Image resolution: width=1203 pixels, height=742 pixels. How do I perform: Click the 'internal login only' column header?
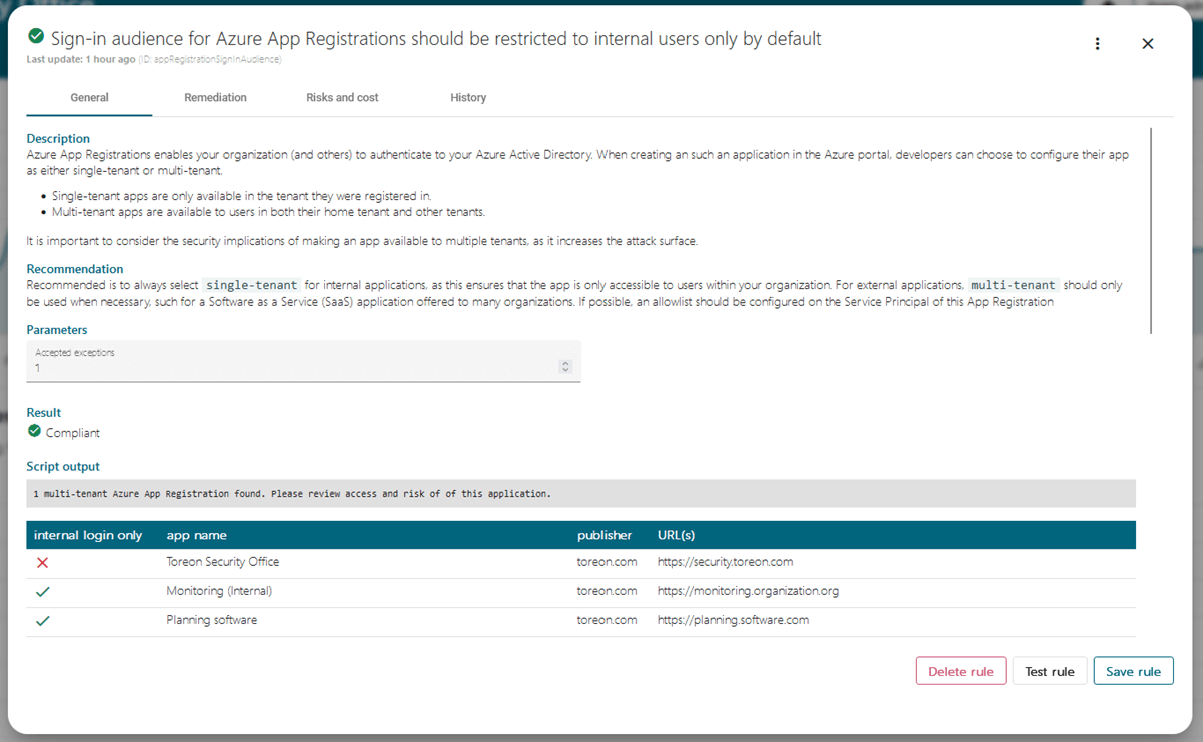[88, 535]
